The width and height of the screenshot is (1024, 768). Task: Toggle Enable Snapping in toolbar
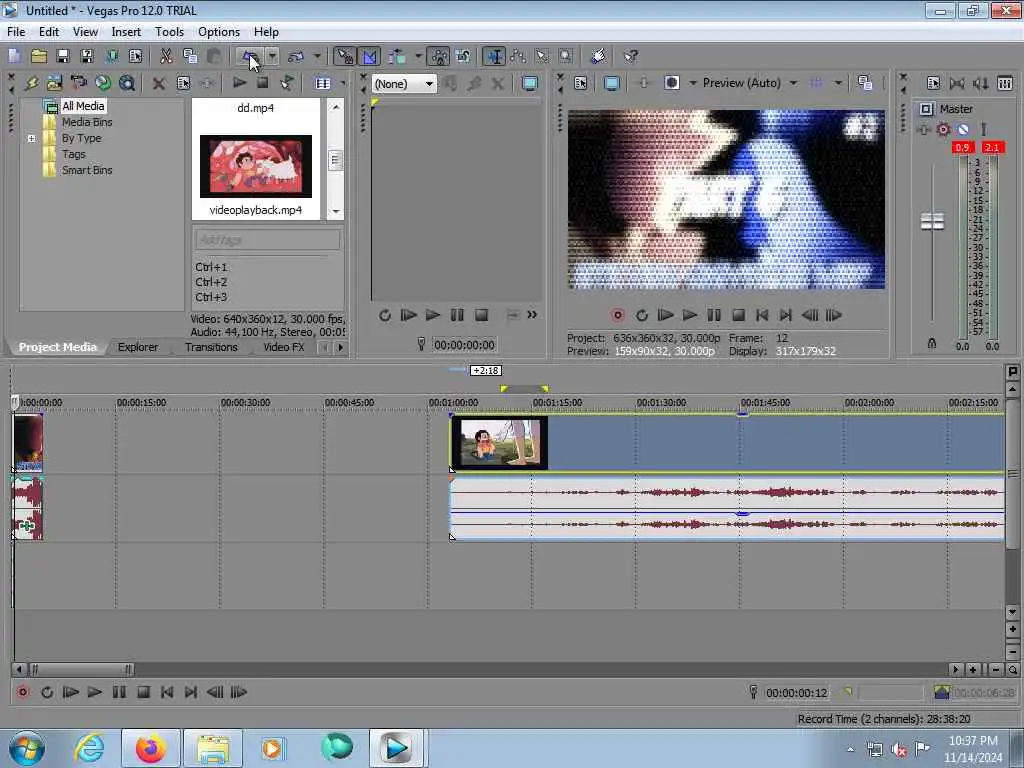344,57
